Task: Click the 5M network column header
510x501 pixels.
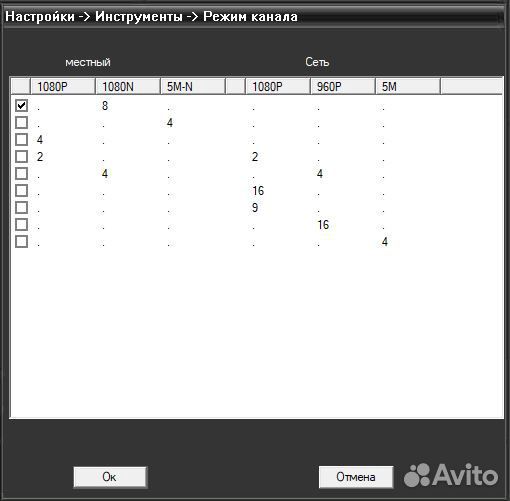Action: tap(408, 87)
